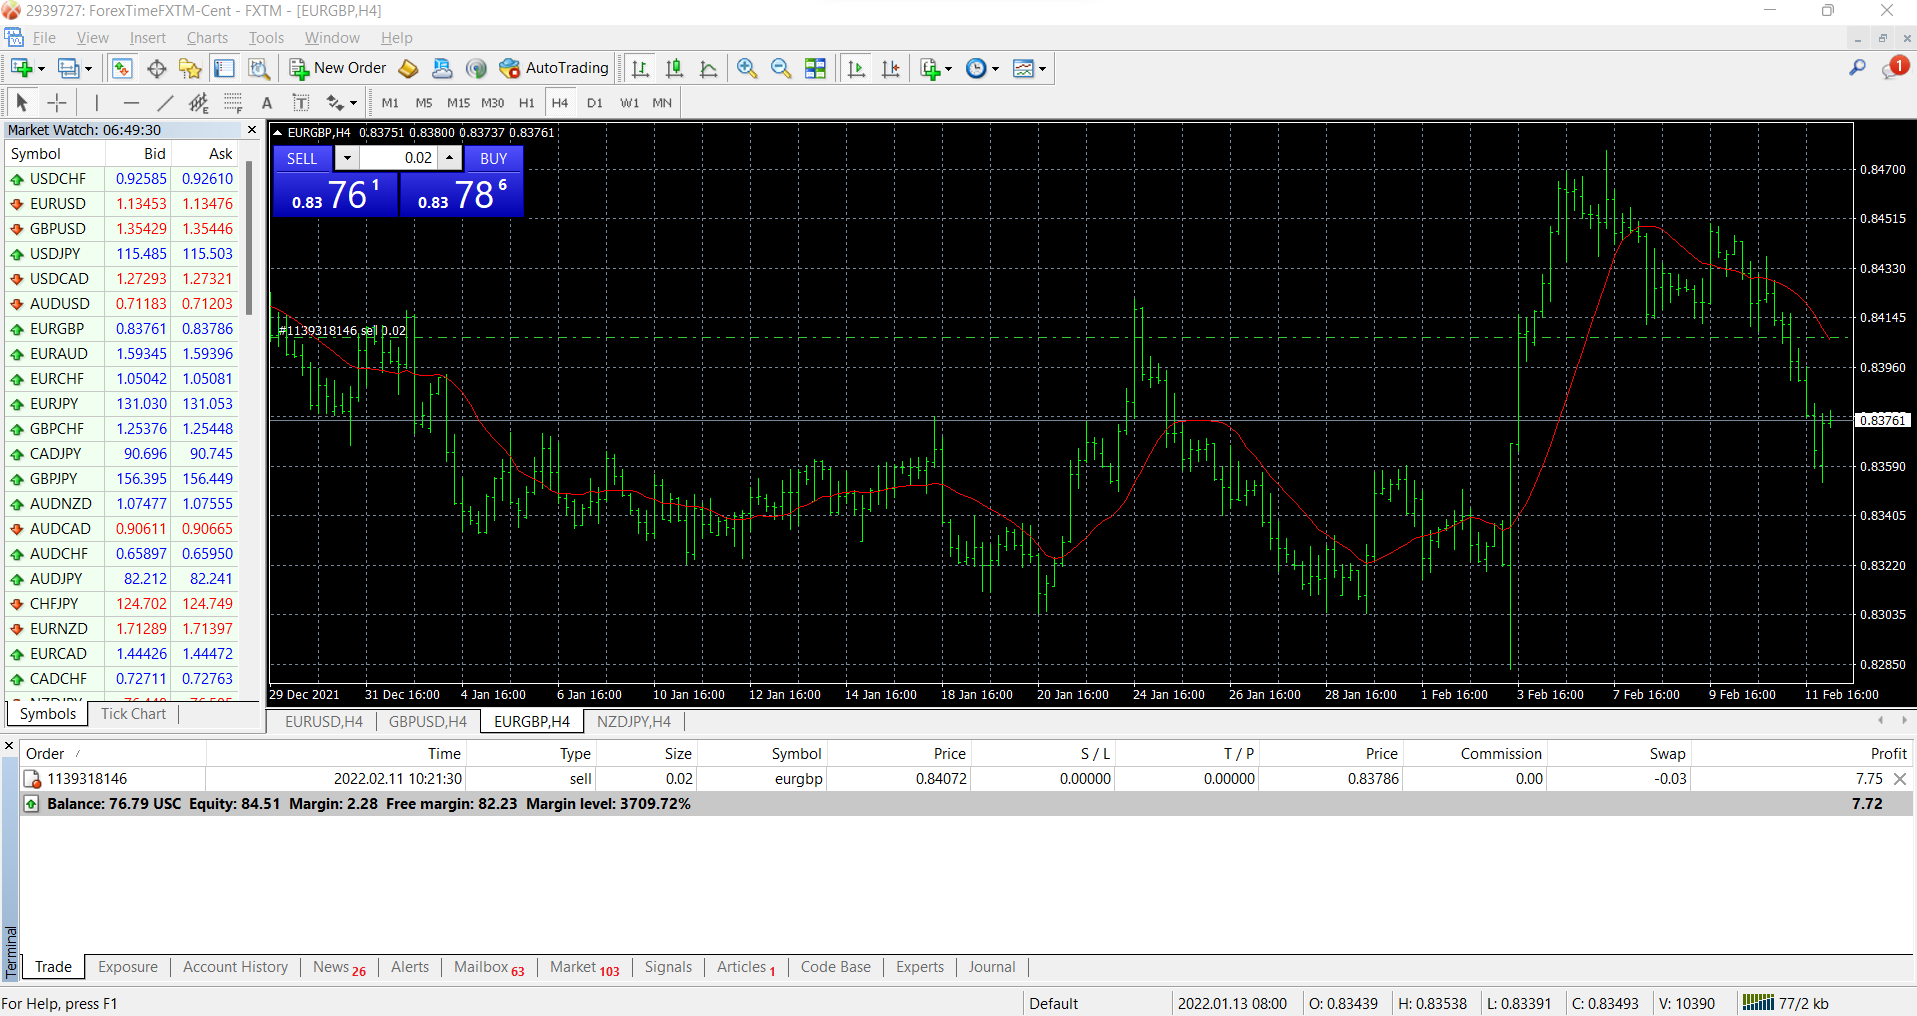
Task: Toggle the Navigator star-folder icon
Action: click(190, 68)
